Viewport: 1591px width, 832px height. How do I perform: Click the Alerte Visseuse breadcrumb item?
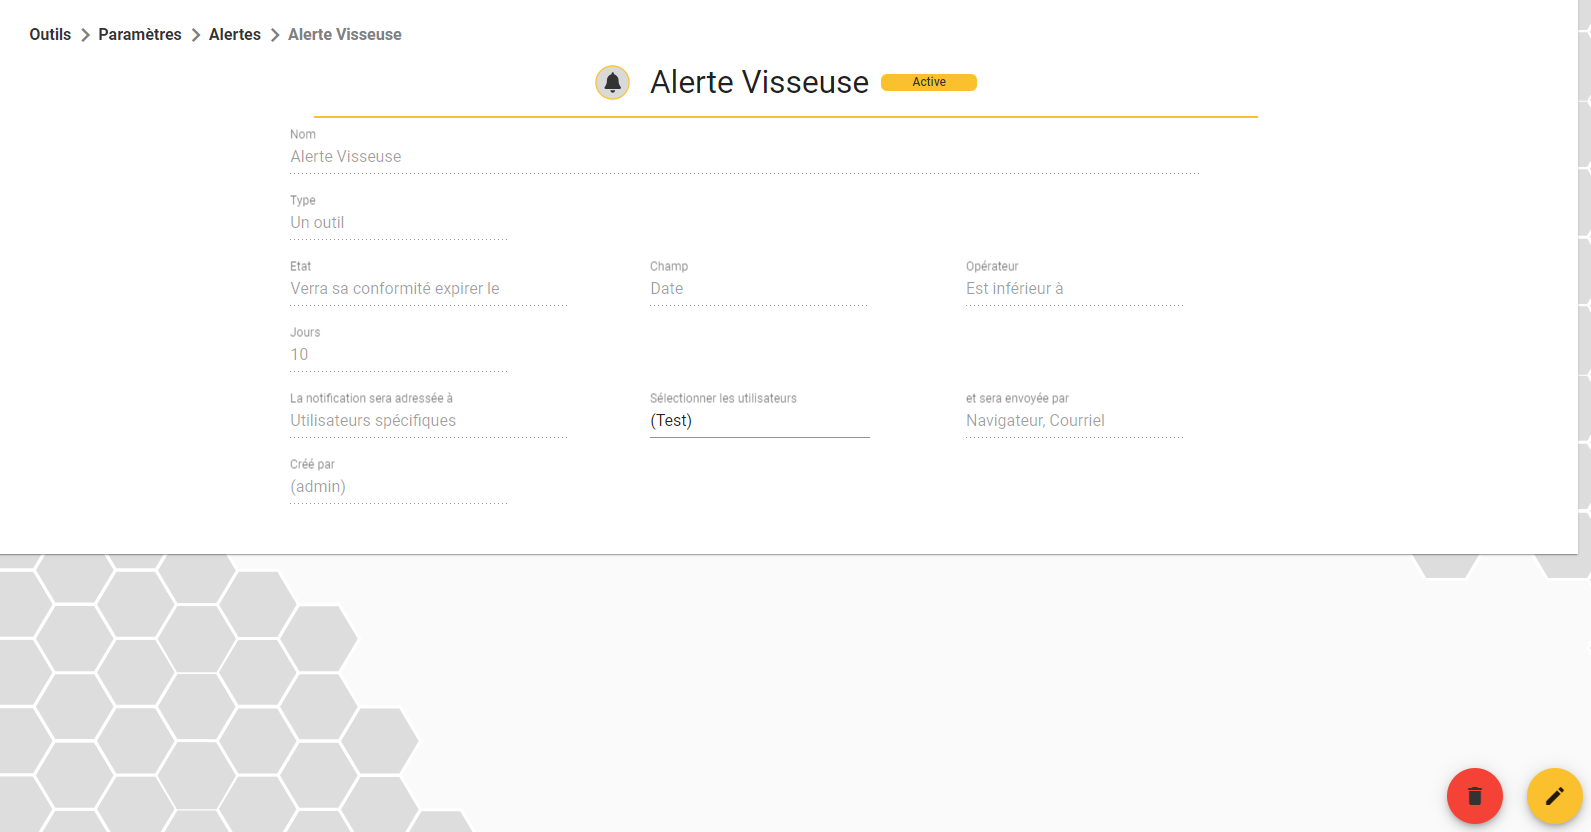tap(345, 34)
